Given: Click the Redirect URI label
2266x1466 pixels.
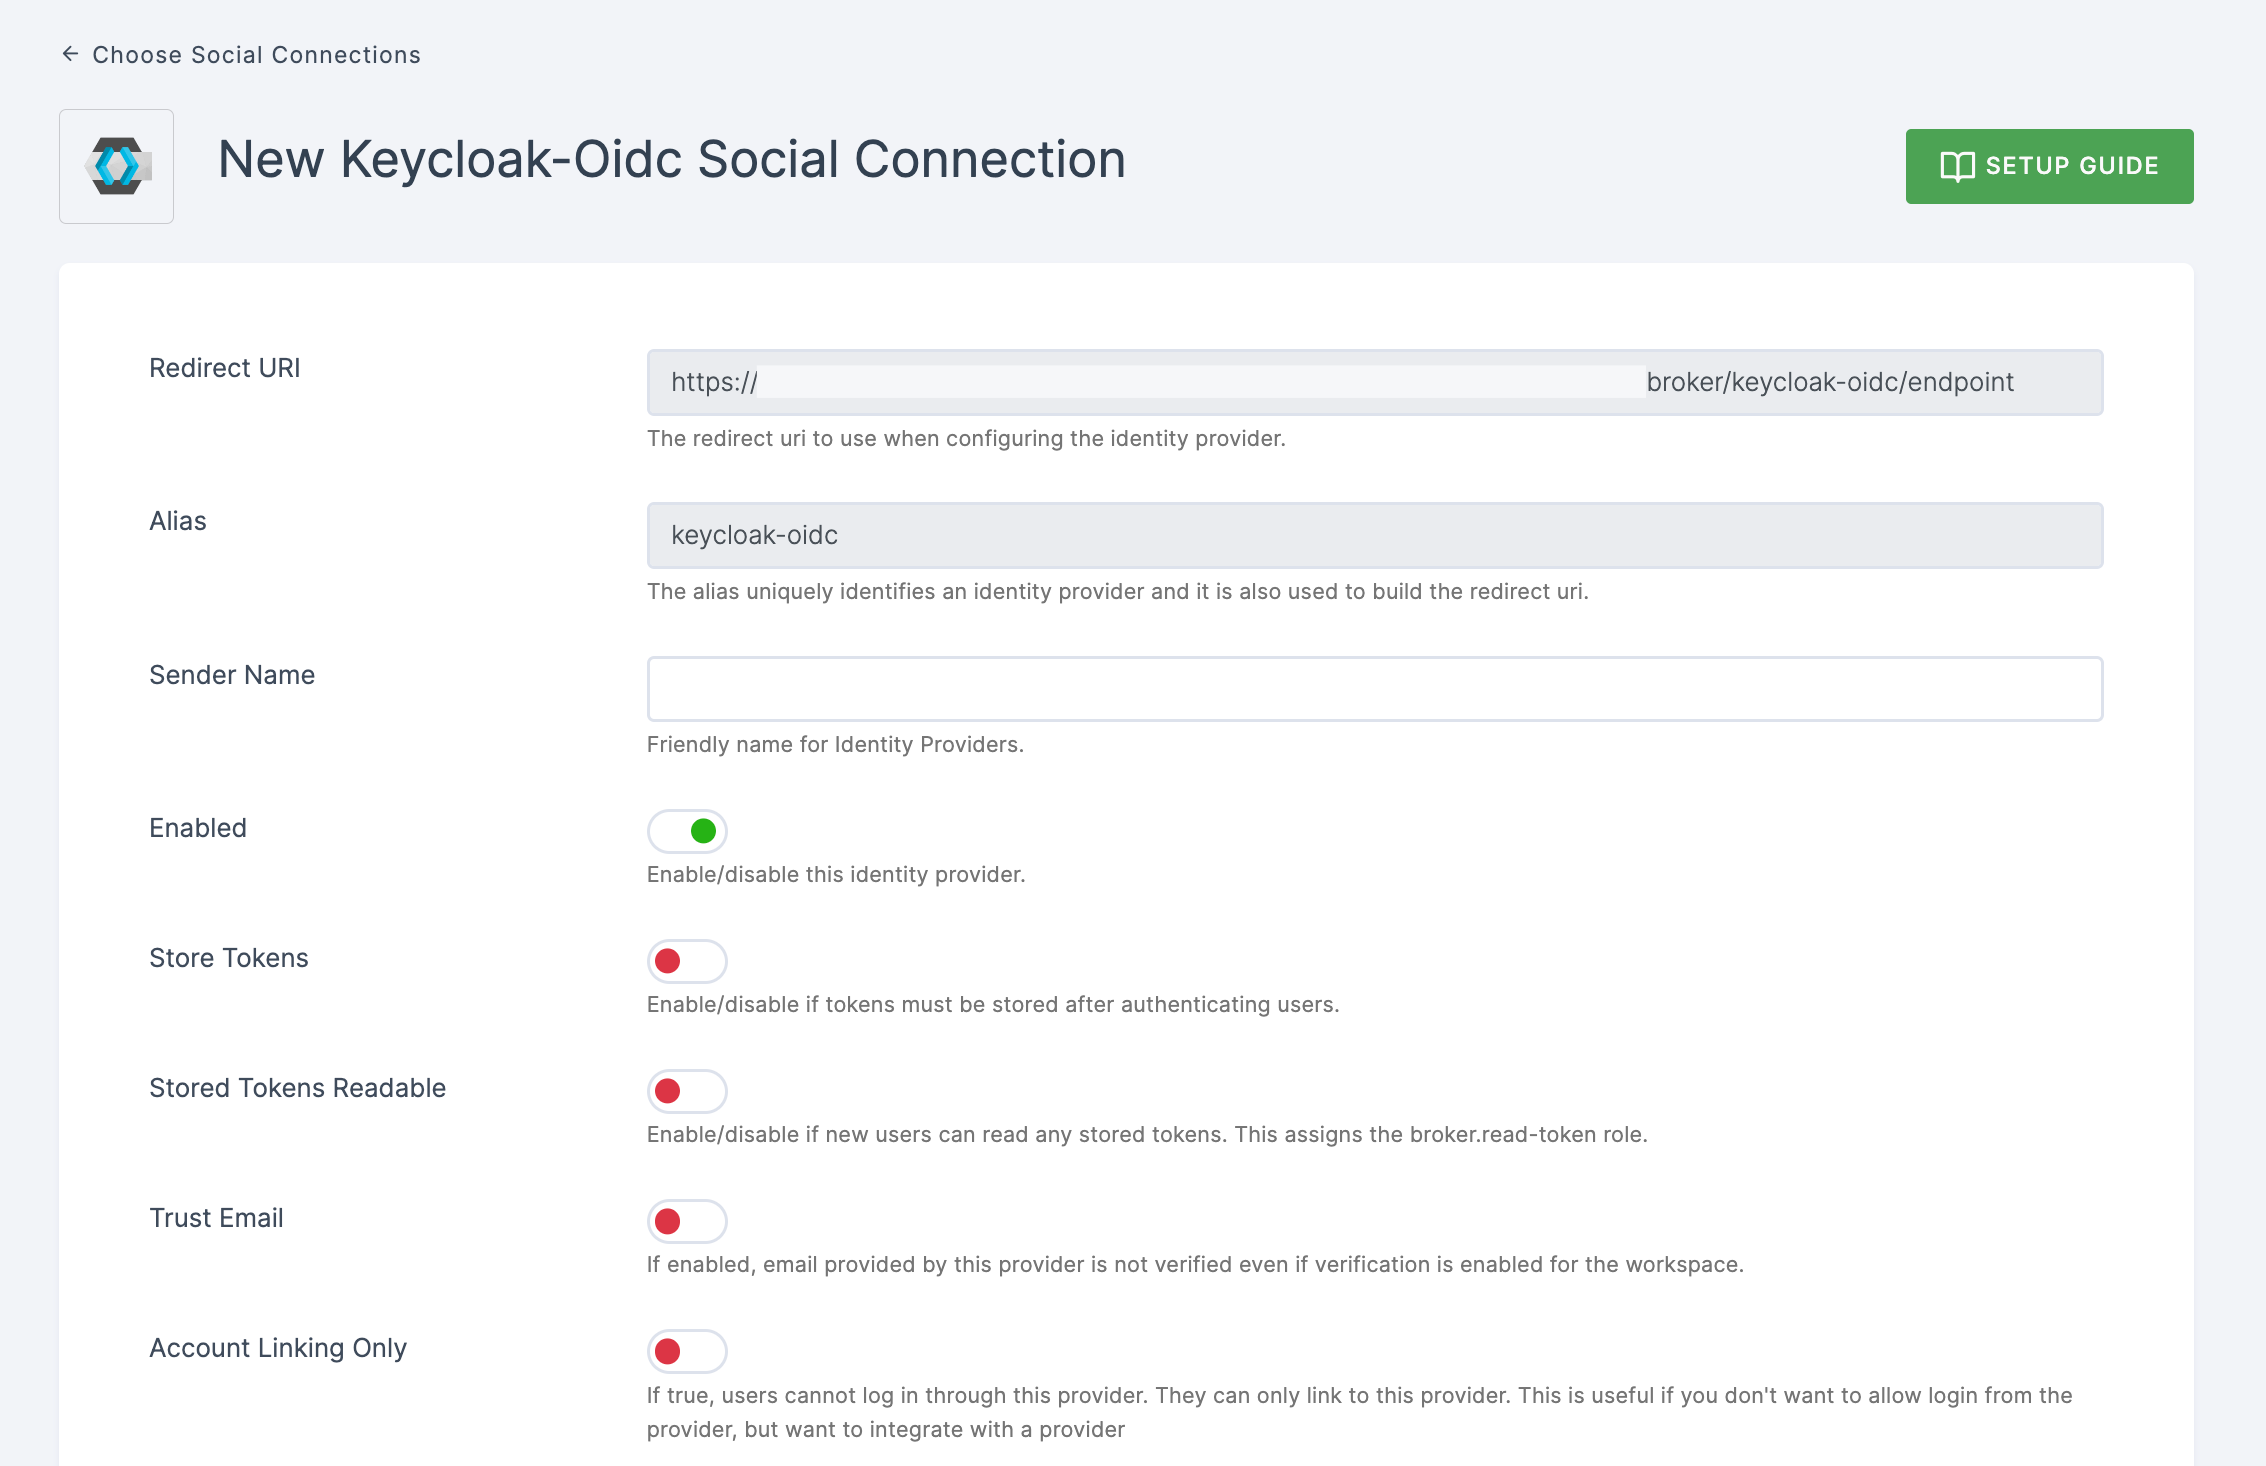Looking at the screenshot, I should pyautogui.click(x=225, y=368).
